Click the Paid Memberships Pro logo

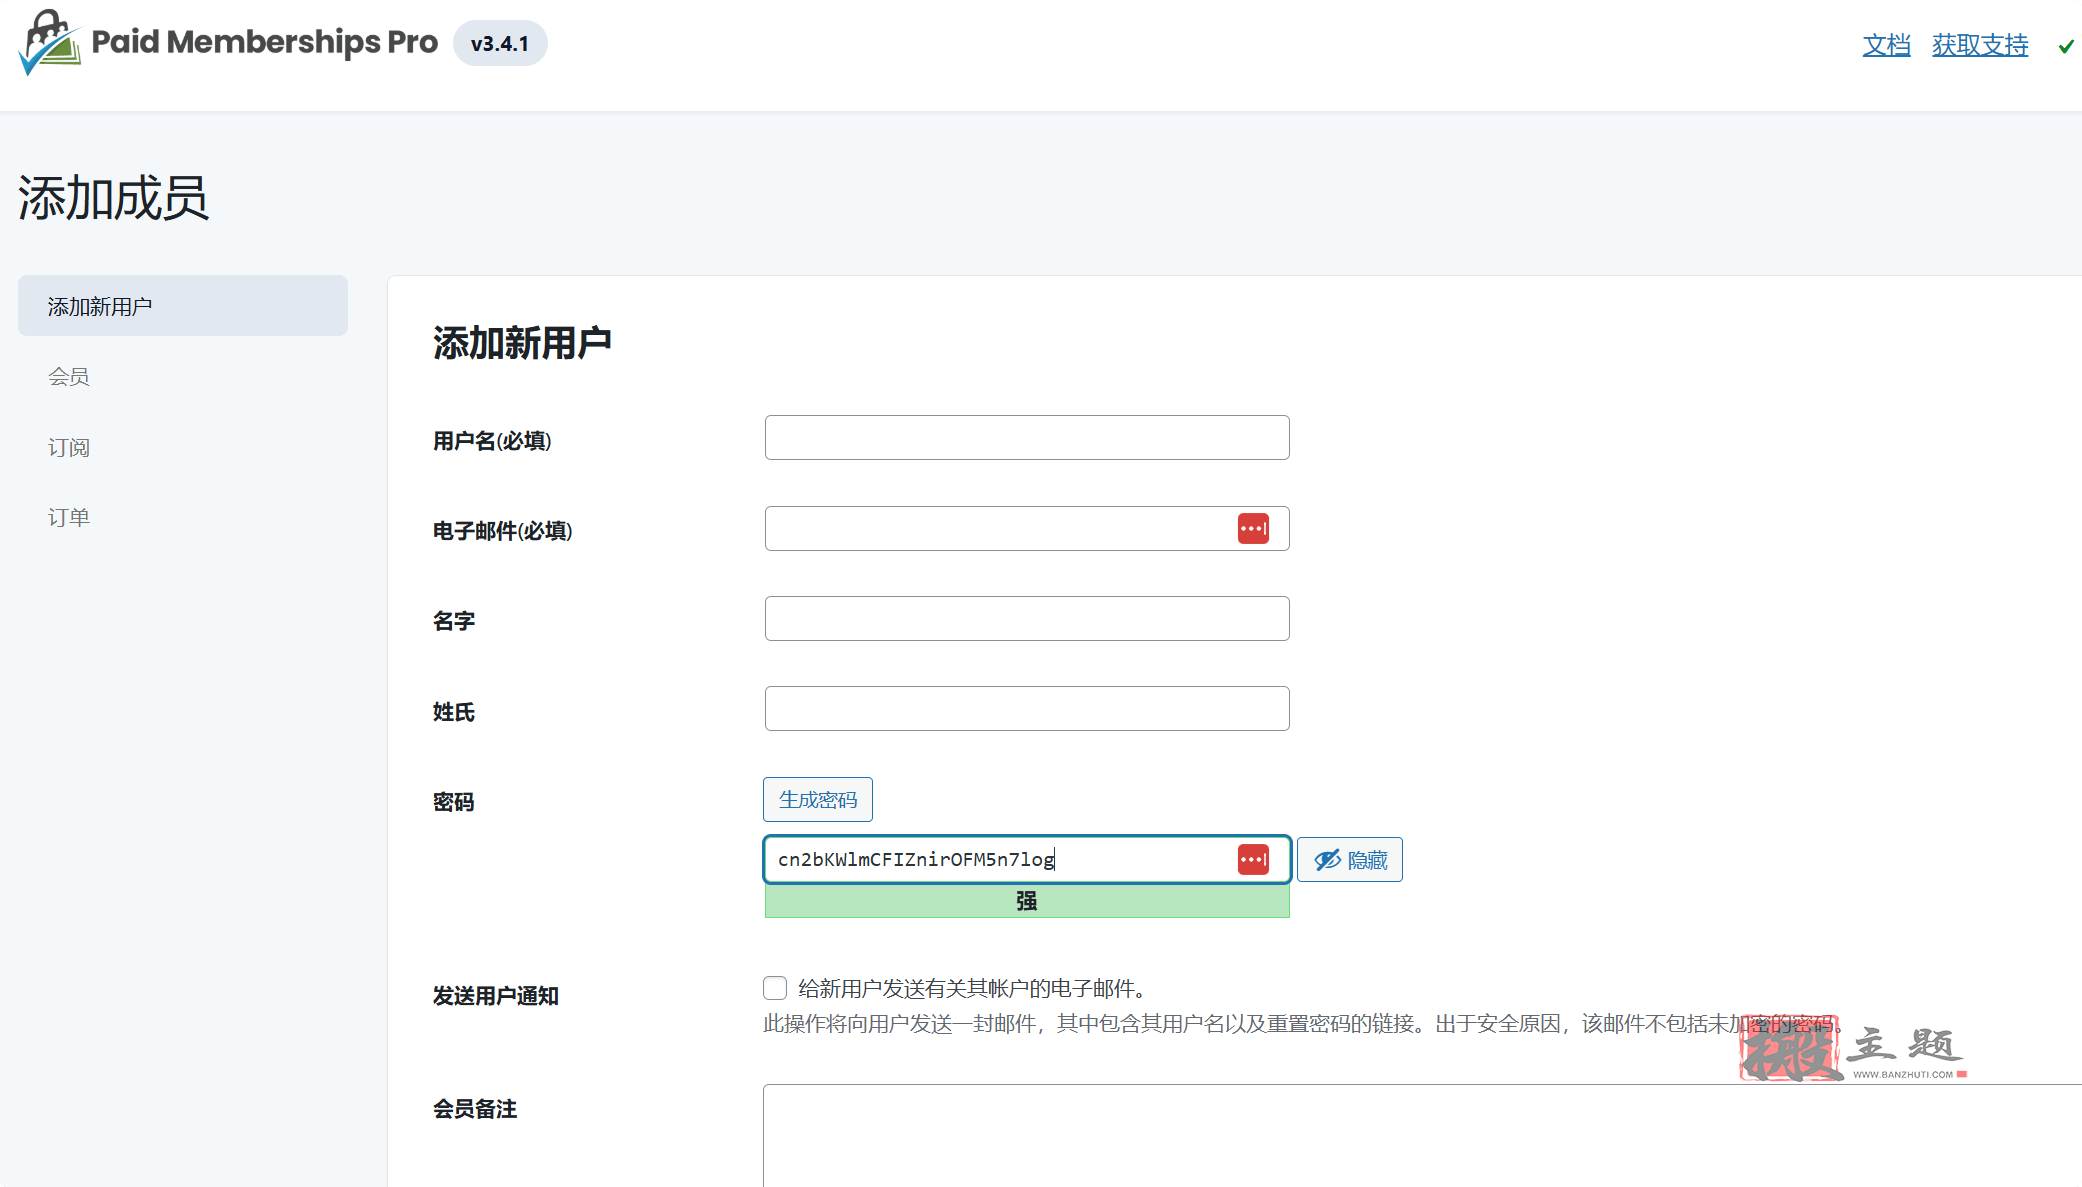coord(228,43)
